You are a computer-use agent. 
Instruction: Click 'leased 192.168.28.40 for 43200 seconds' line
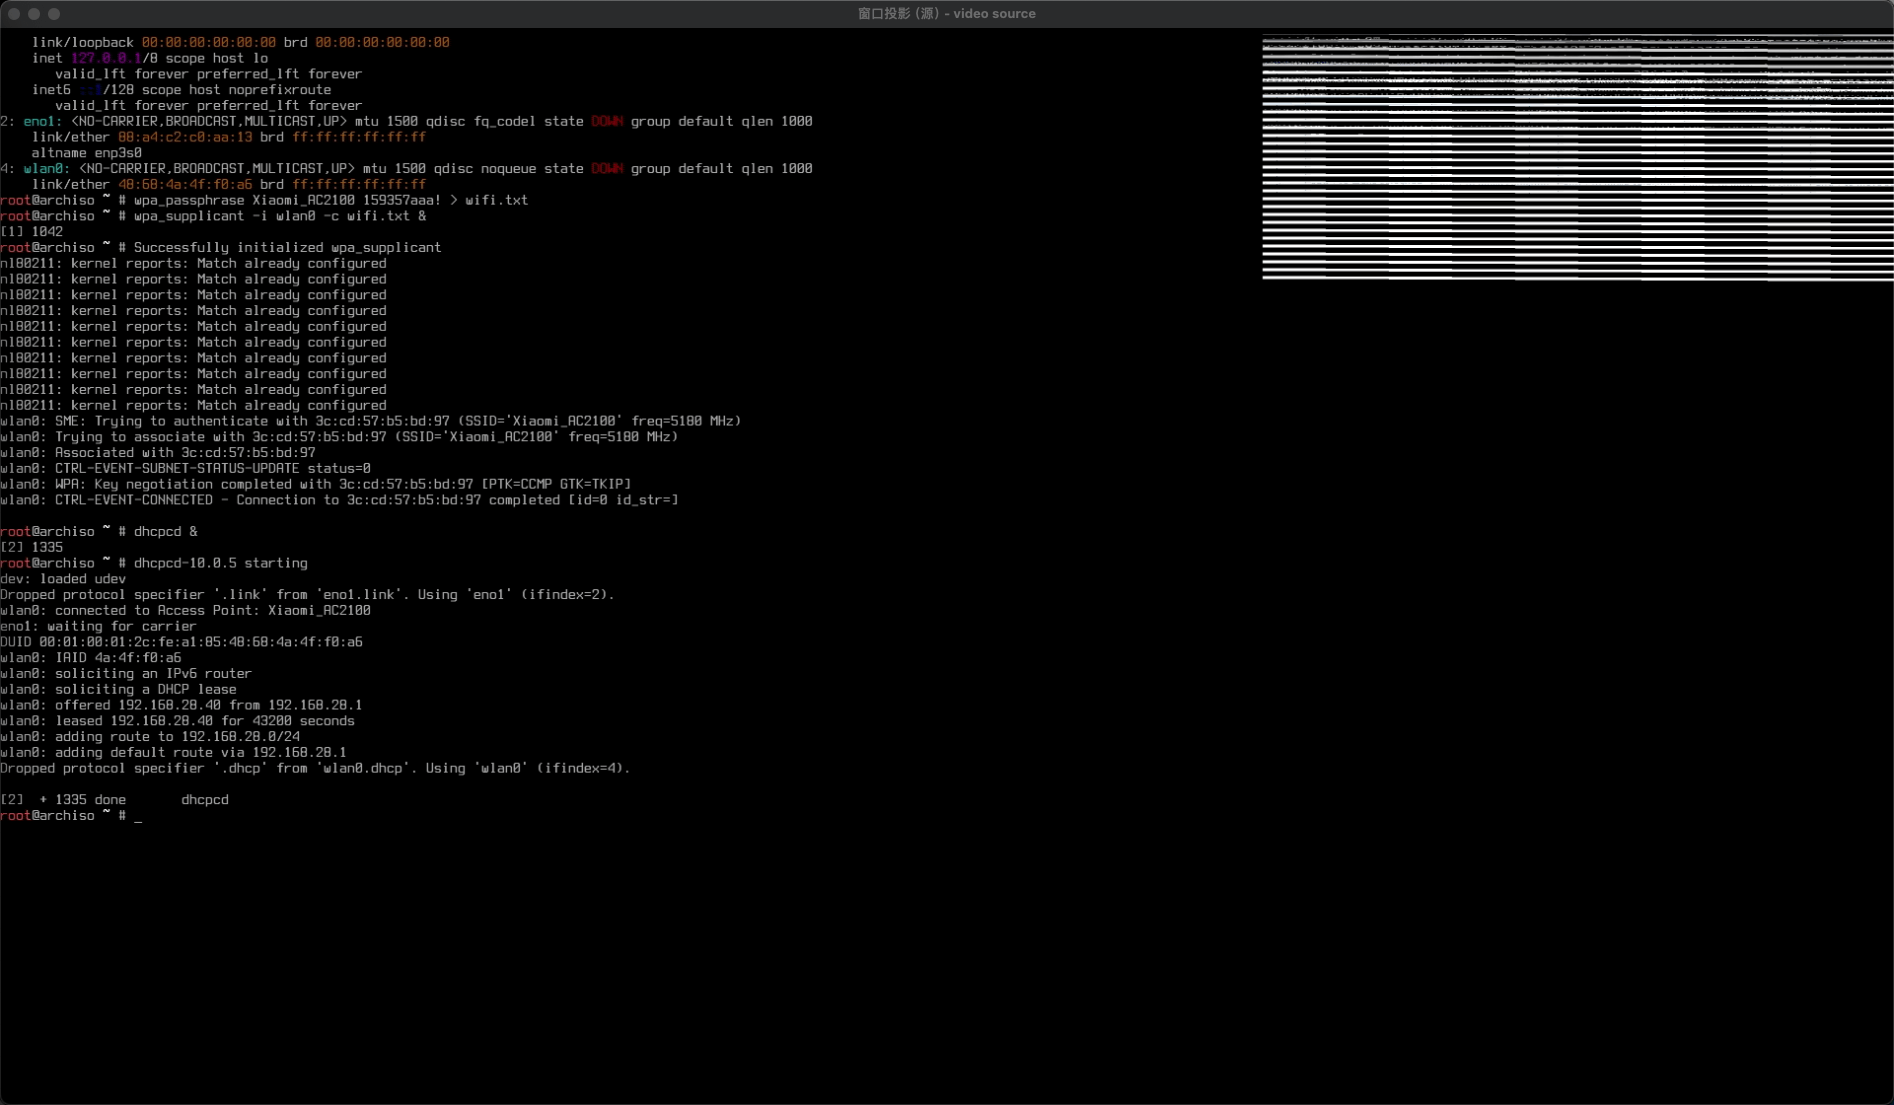coord(177,721)
